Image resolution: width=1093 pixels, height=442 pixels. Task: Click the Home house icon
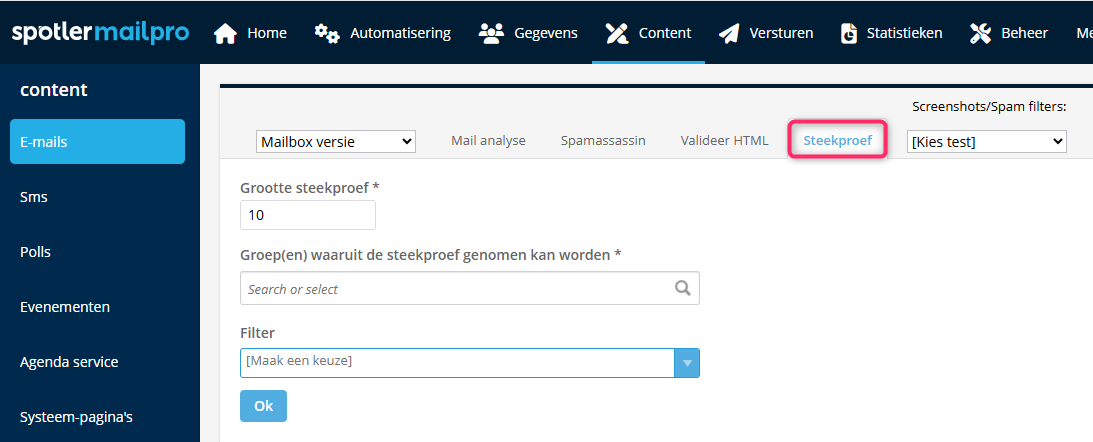(x=226, y=33)
